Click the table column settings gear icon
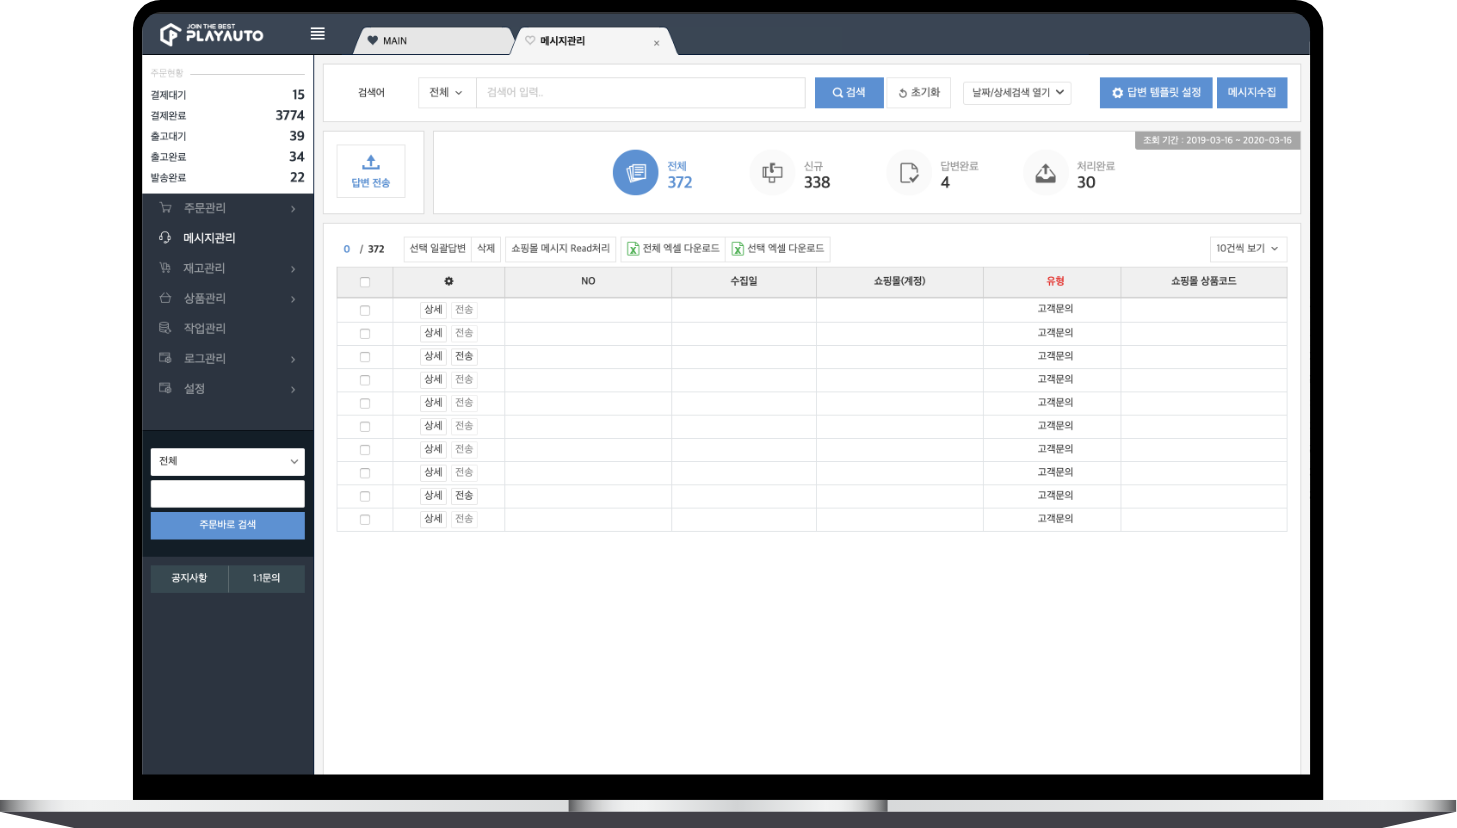 (x=449, y=282)
